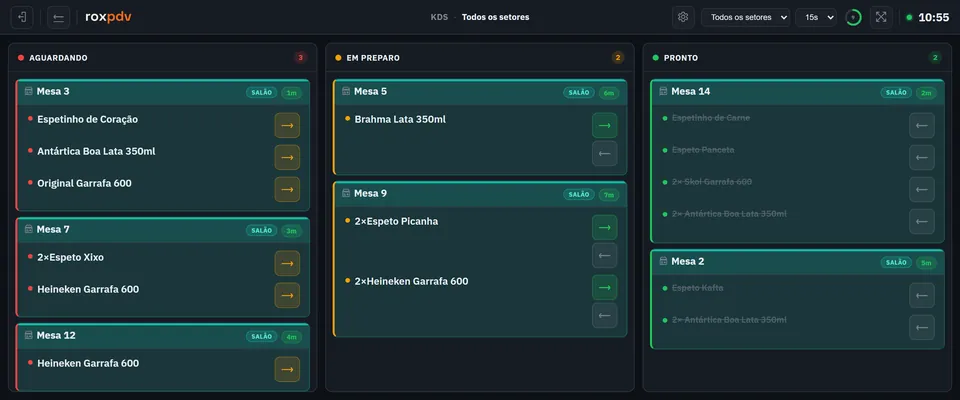Screen dimensions: 960x400
Task: Click the circular refresh countdown indicator
Action: (x=853, y=17)
